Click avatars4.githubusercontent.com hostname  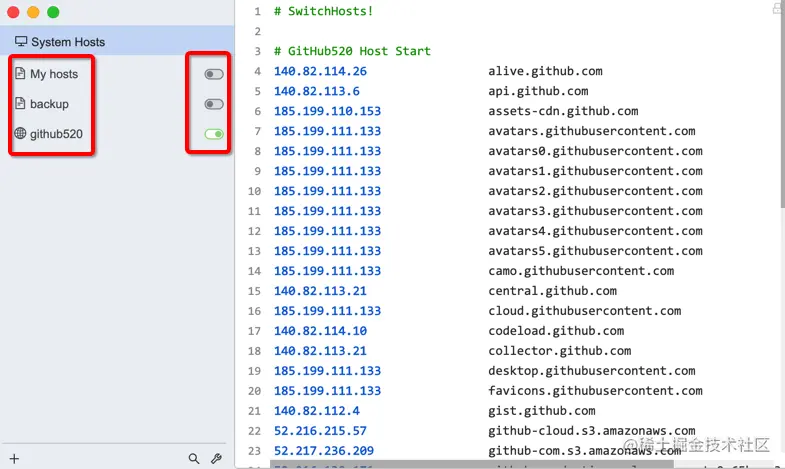point(595,231)
